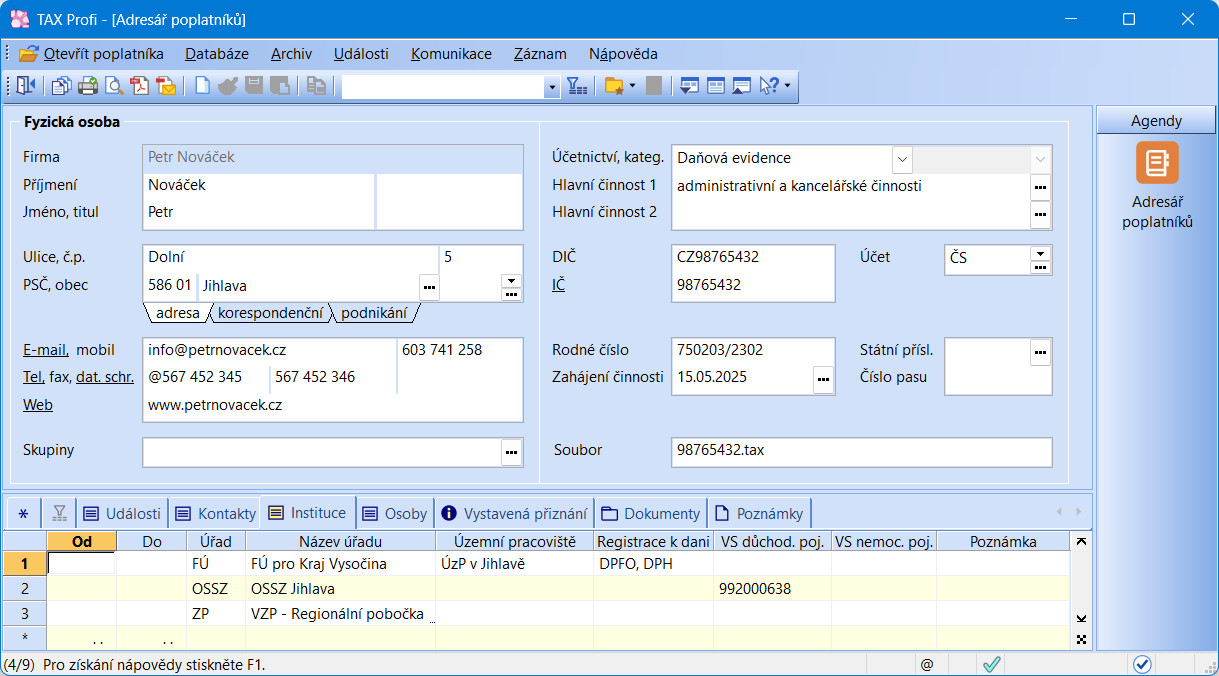1219x676 pixels.
Task: Expand the toolbar search combo box
Action: pos(551,87)
